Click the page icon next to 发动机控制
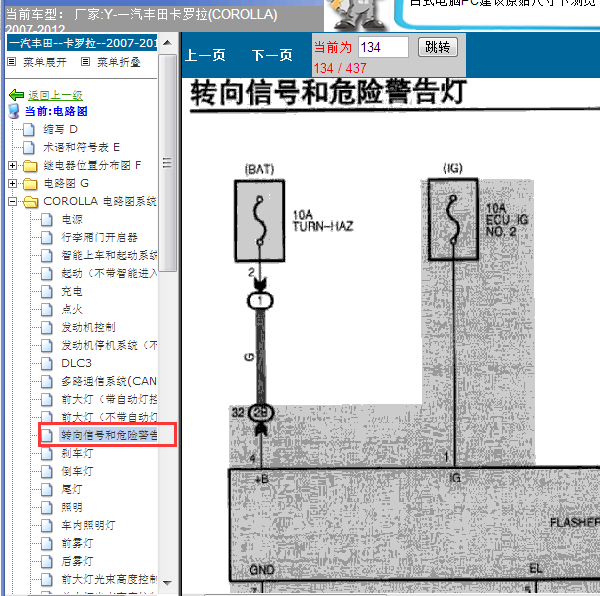Viewport: 600px width, 596px height. click(47, 328)
